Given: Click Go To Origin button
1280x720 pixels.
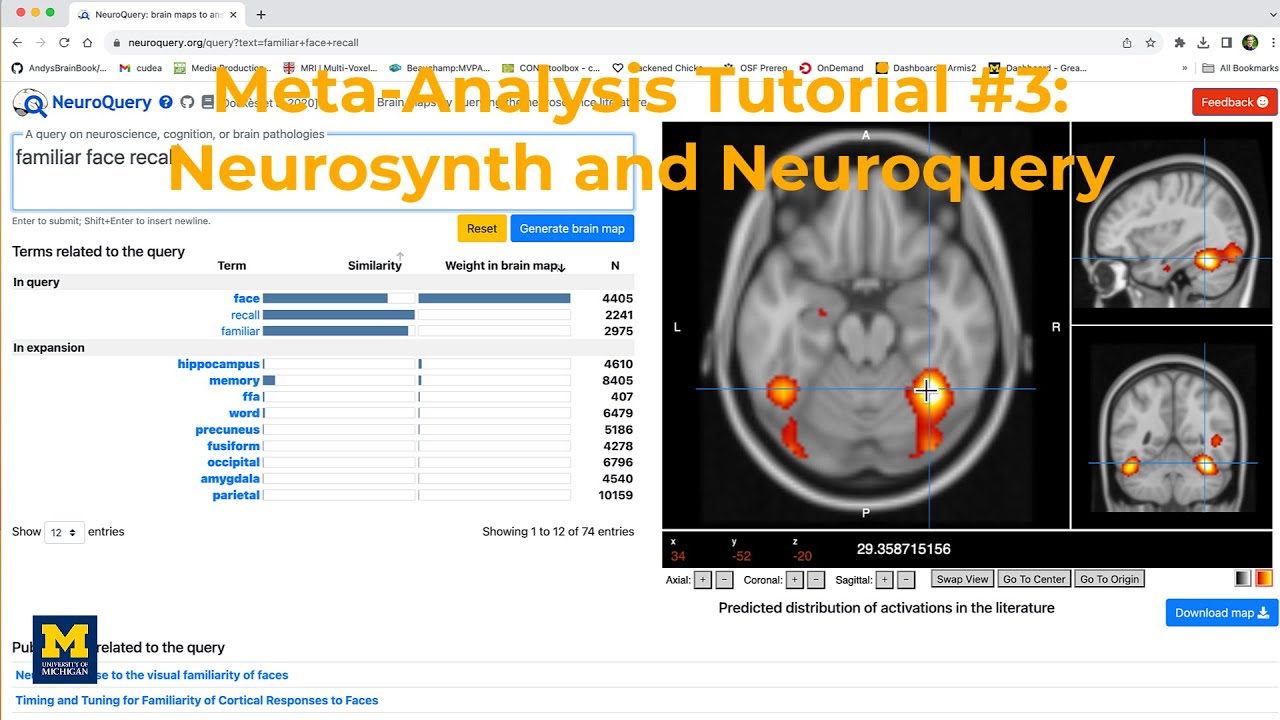Looking at the screenshot, I should pos(1110,579).
